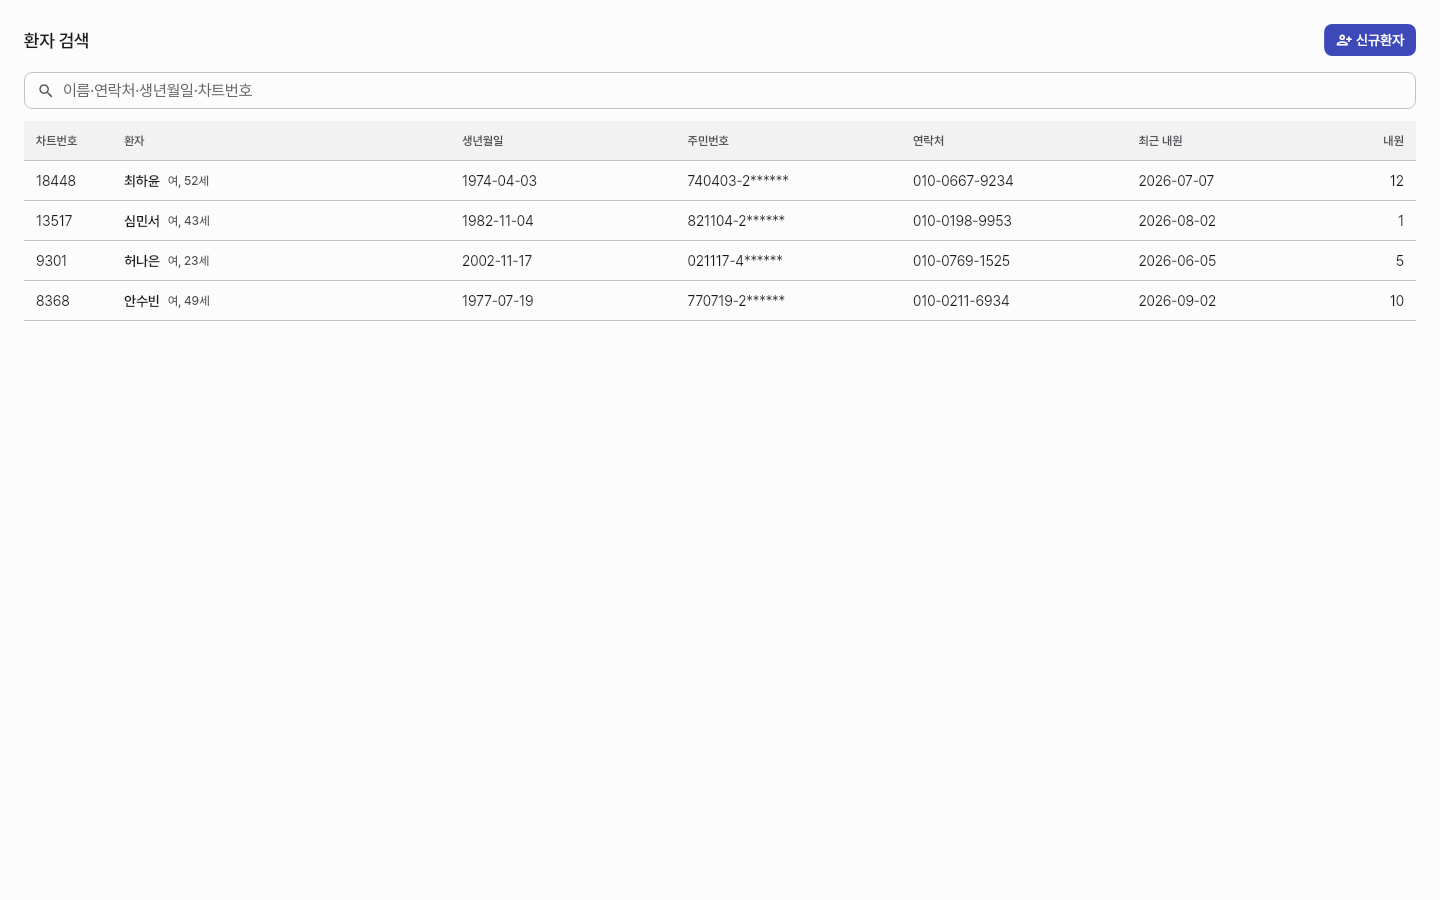Click the 내원 count column header
Image resolution: width=1440 pixels, height=900 pixels.
pos(1393,141)
